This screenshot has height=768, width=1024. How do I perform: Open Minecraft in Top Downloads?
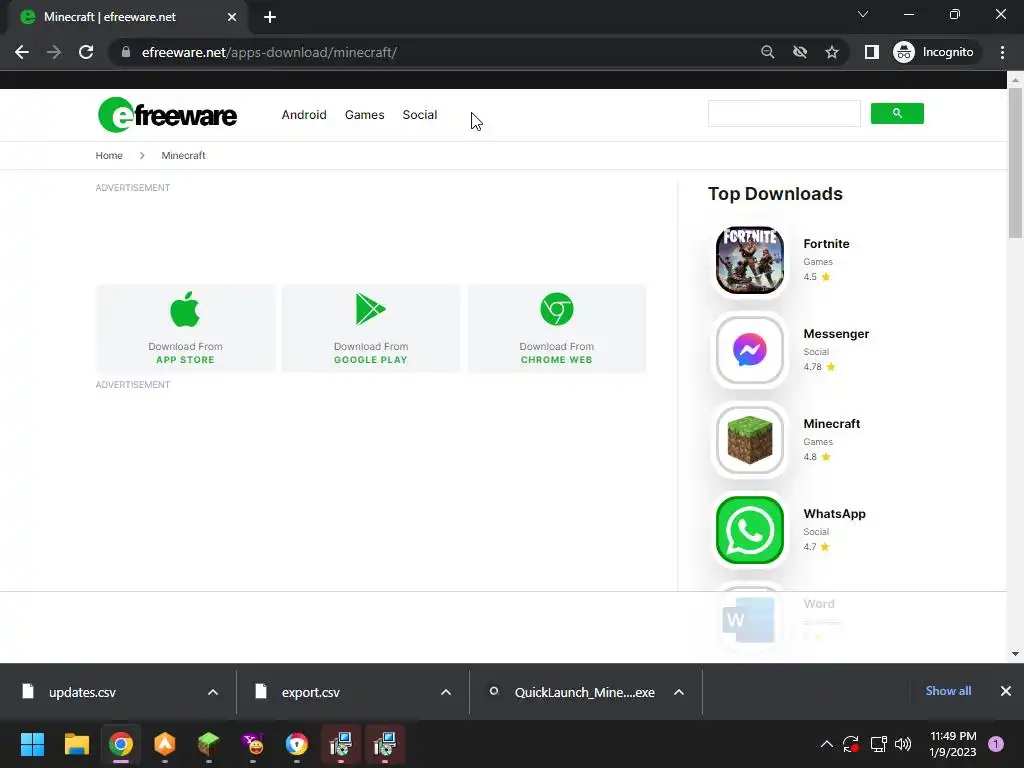[831, 424]
